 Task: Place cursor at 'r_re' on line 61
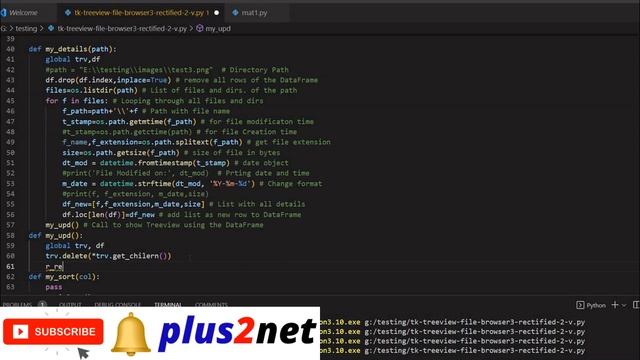point(54,267)
